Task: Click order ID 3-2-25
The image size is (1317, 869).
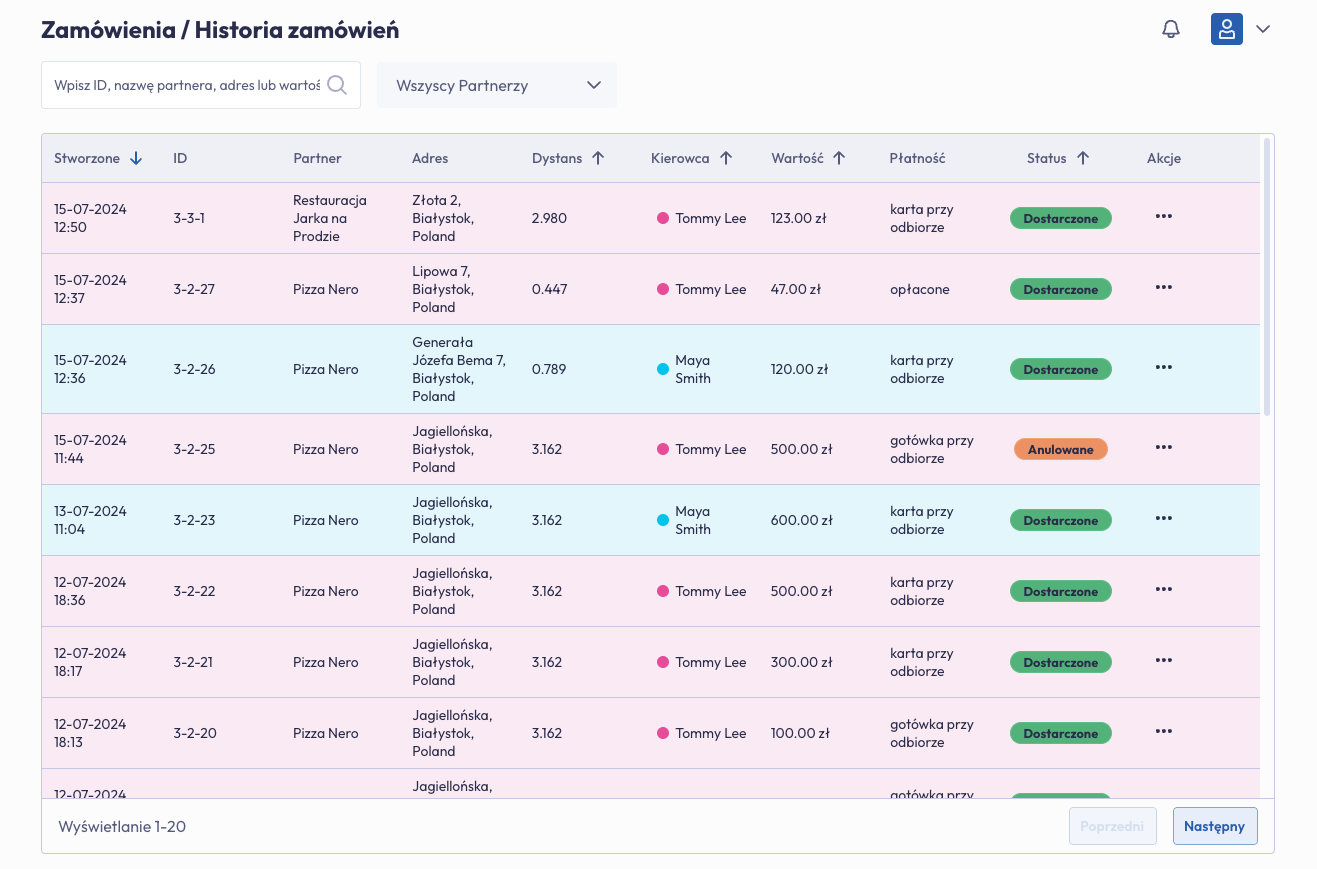Action: (x=194, y=449)
